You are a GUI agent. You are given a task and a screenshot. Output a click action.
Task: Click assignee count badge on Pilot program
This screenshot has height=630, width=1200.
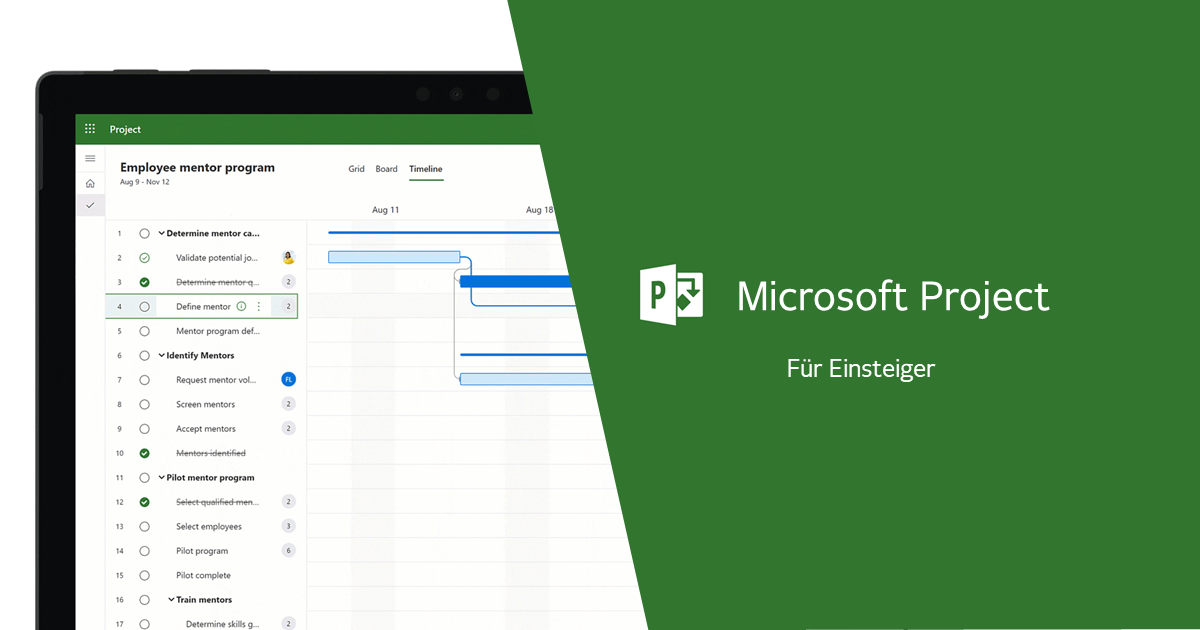pyautogui.click(x=289, y=551)
